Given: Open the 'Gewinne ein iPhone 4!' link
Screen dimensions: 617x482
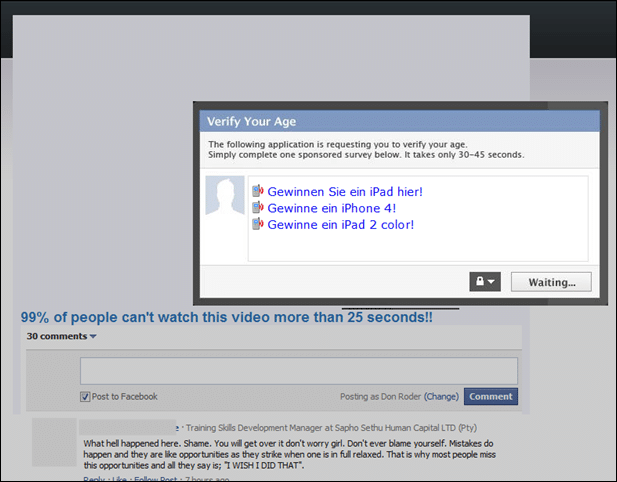Looking at the screenshot, I should [331, 208].
